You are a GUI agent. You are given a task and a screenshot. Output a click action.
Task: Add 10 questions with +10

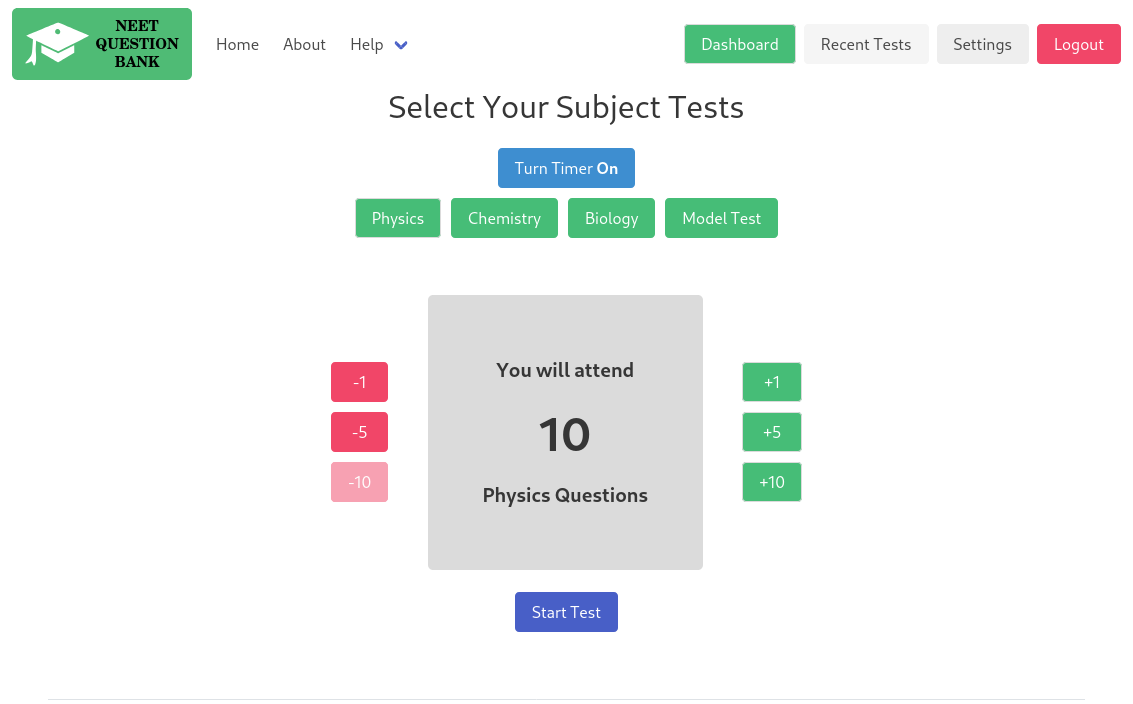(771, 482)
